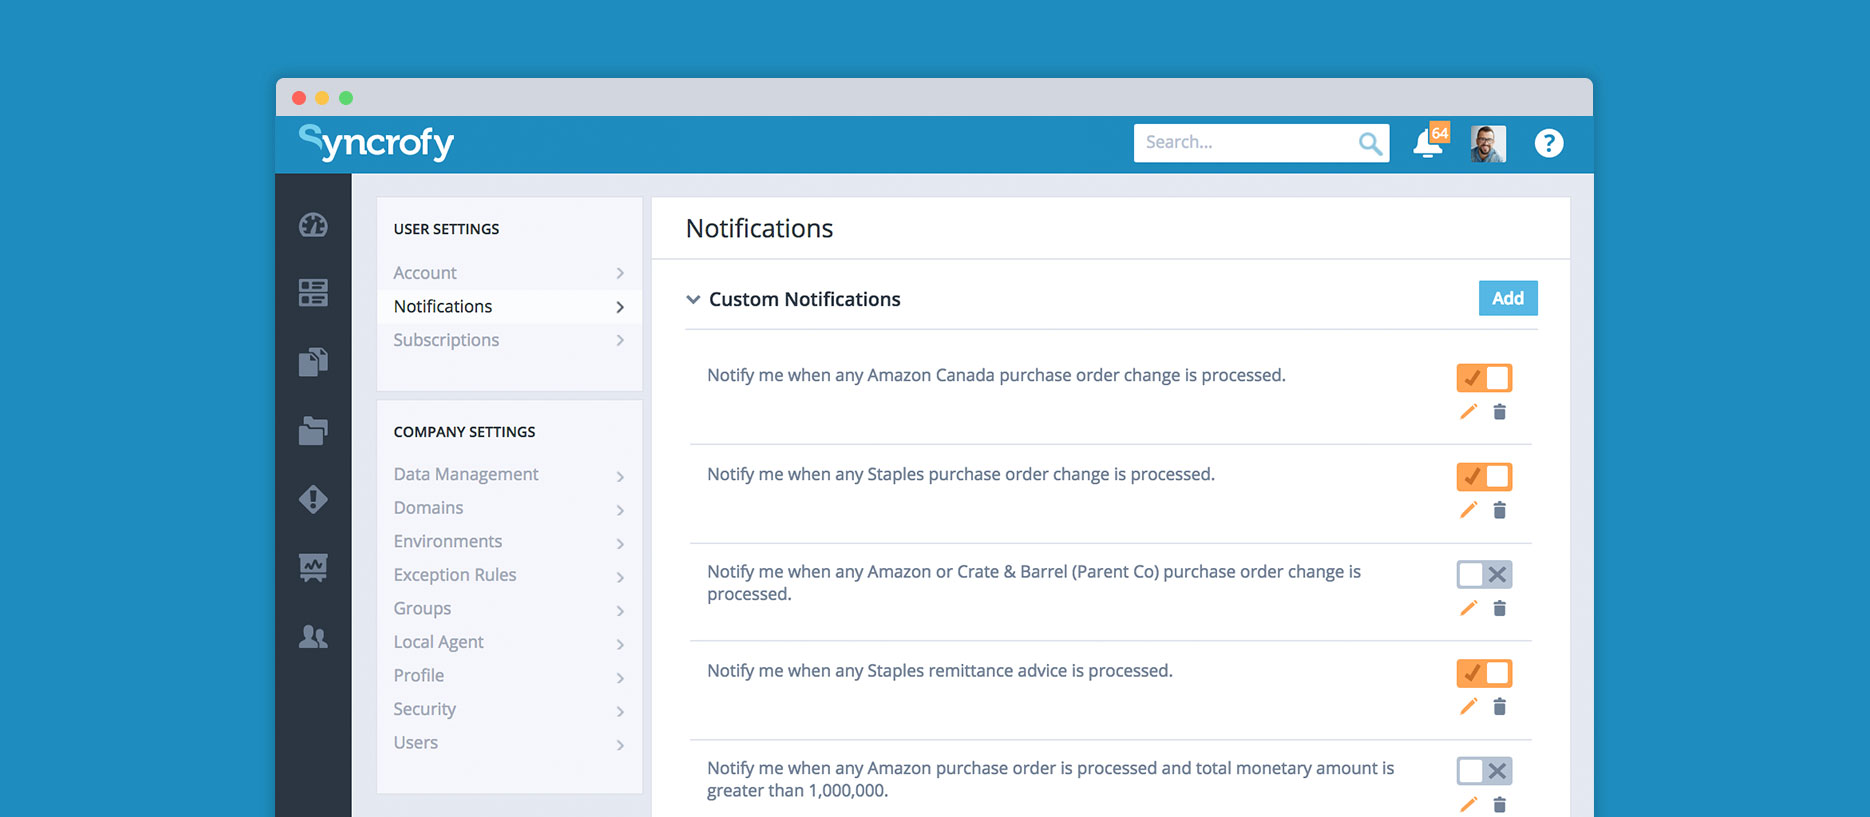Expand the Subscriptions chevron arrow
The image size is (1870, 817).
(620, 340)
